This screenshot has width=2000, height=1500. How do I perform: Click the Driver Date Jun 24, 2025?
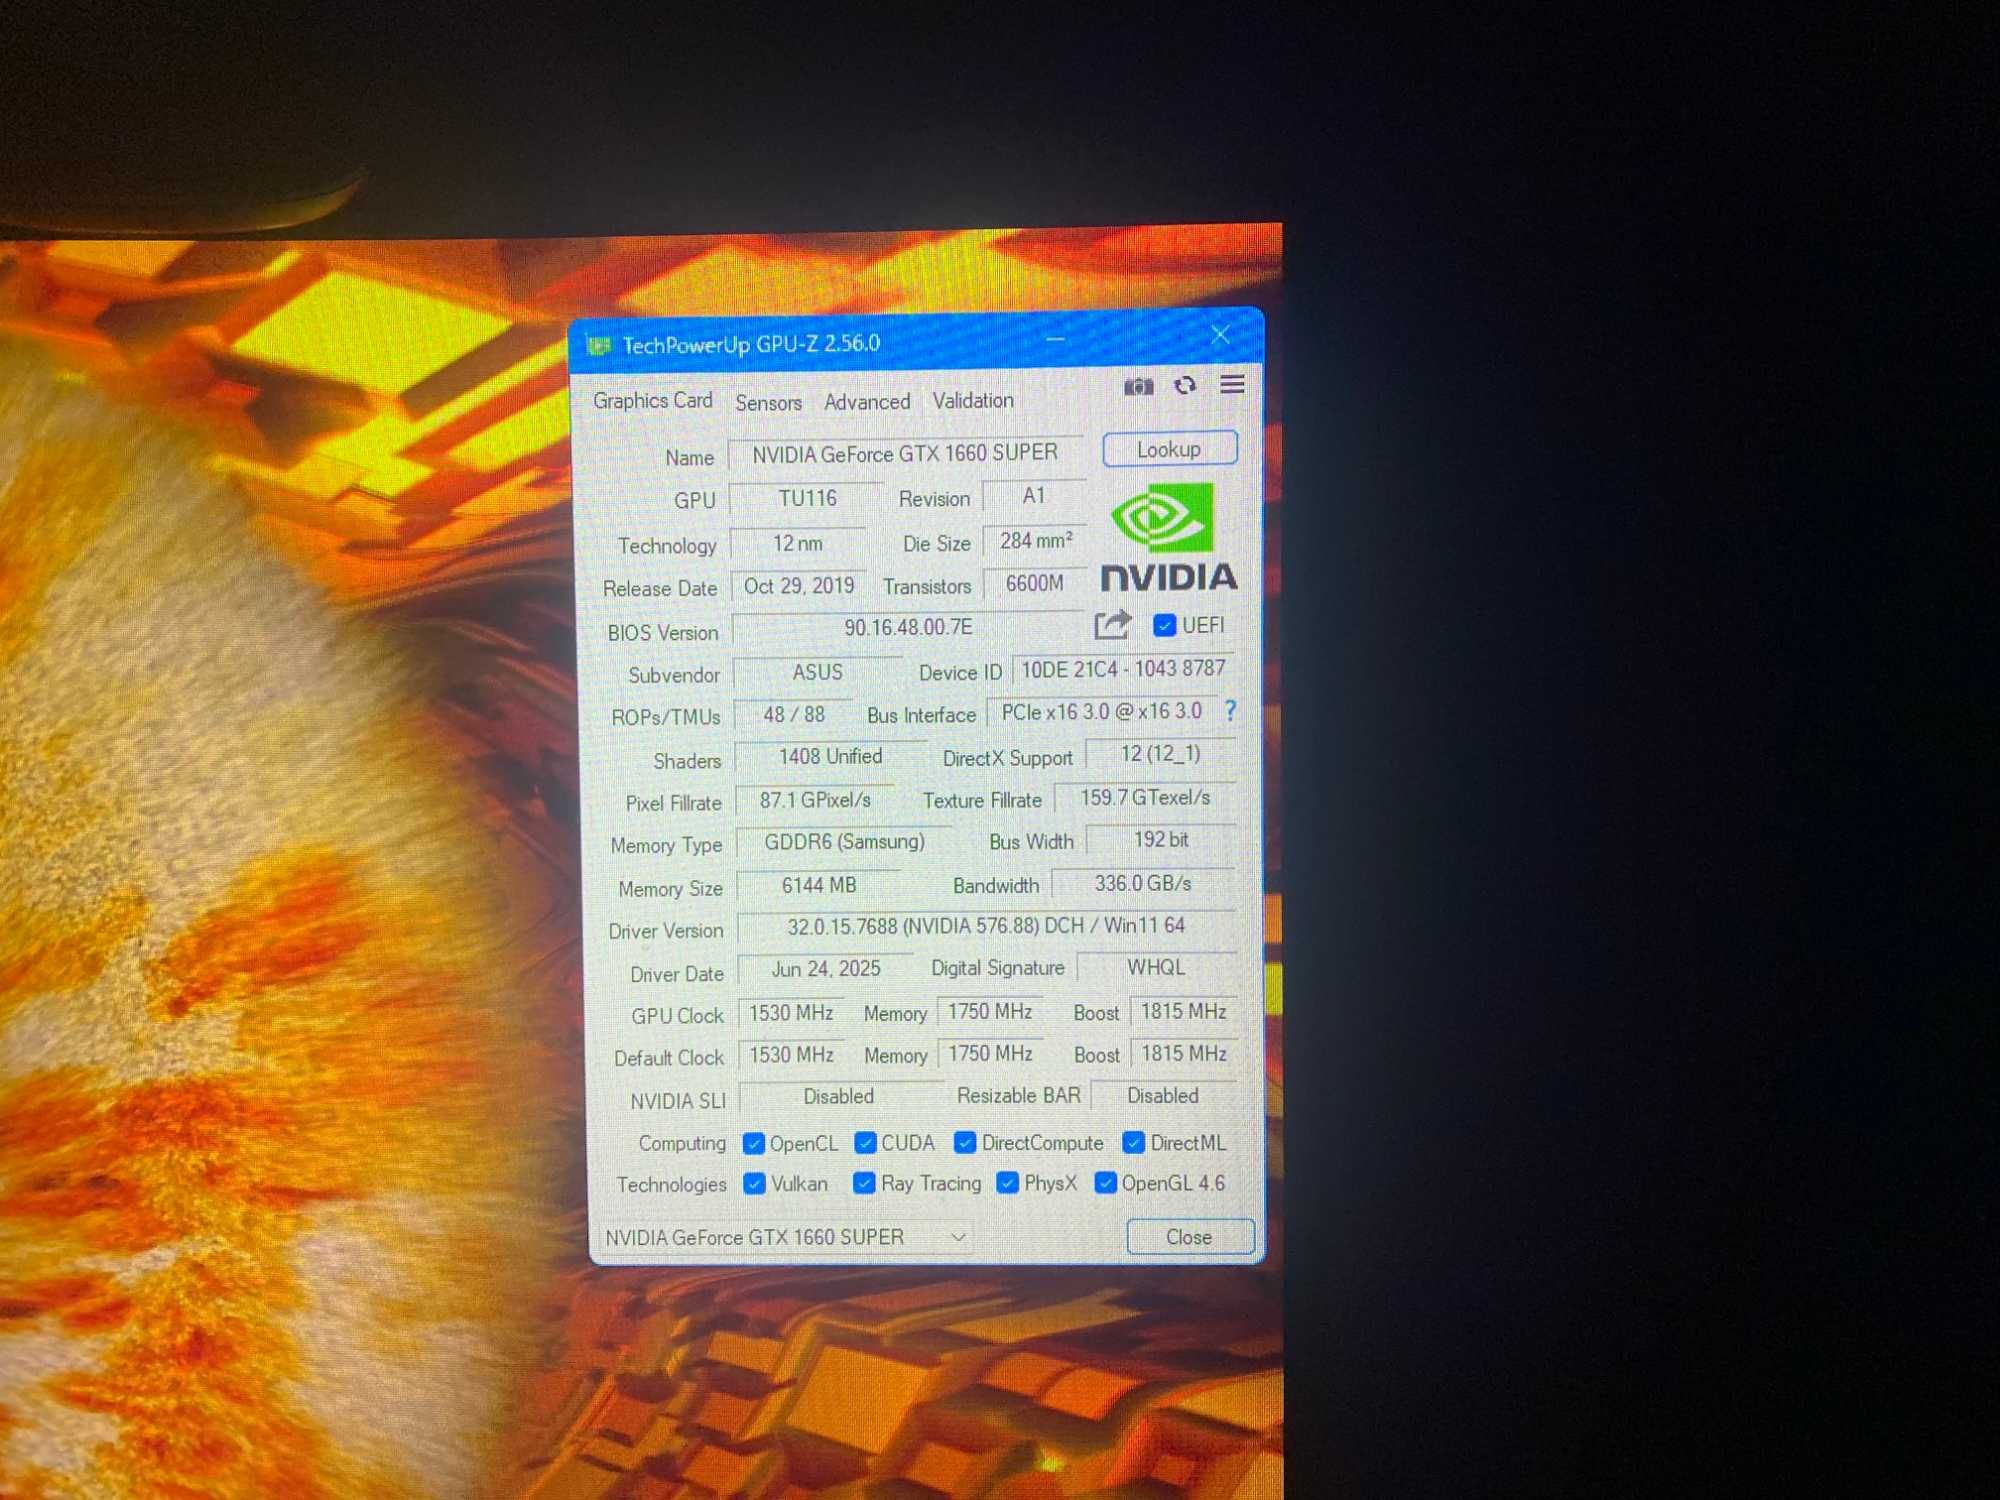point(826,969)
